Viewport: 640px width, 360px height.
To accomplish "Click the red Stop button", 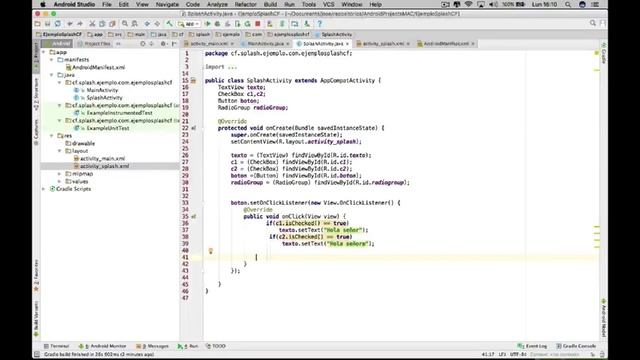I will coord(258,24).
